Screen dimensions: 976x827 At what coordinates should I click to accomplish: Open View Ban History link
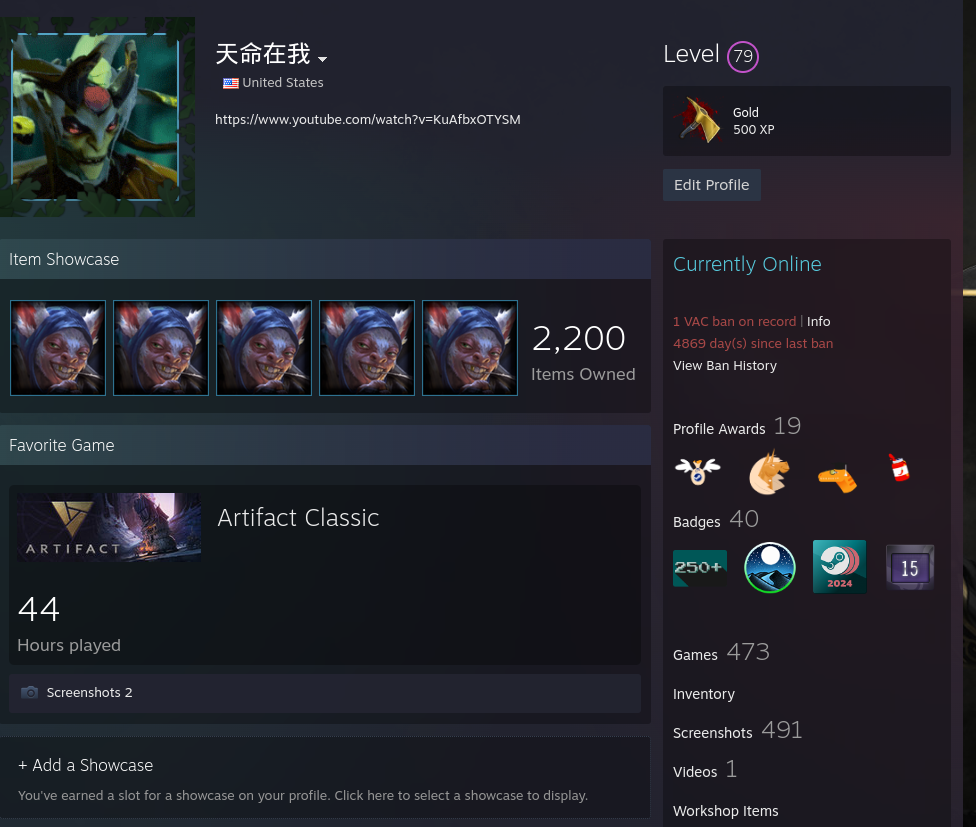[x=725, y=365]
